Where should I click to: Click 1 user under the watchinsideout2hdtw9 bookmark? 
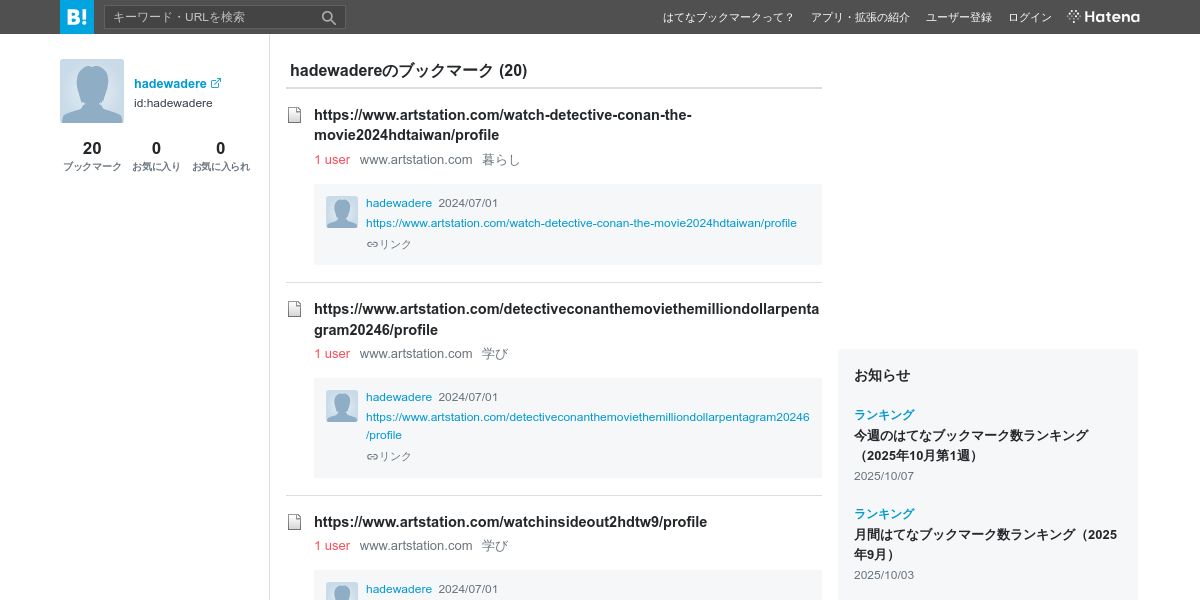[332, 546]
